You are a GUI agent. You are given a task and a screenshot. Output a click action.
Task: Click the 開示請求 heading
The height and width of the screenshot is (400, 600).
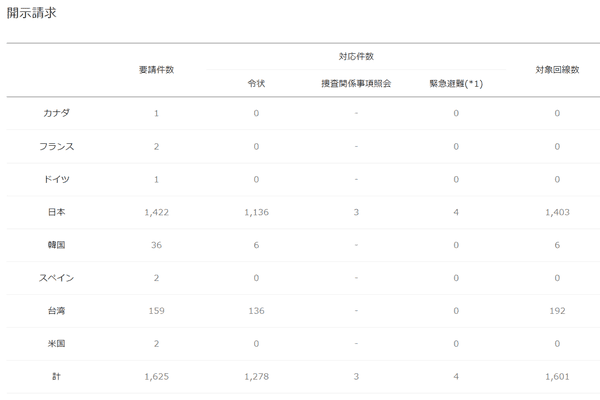31,13
